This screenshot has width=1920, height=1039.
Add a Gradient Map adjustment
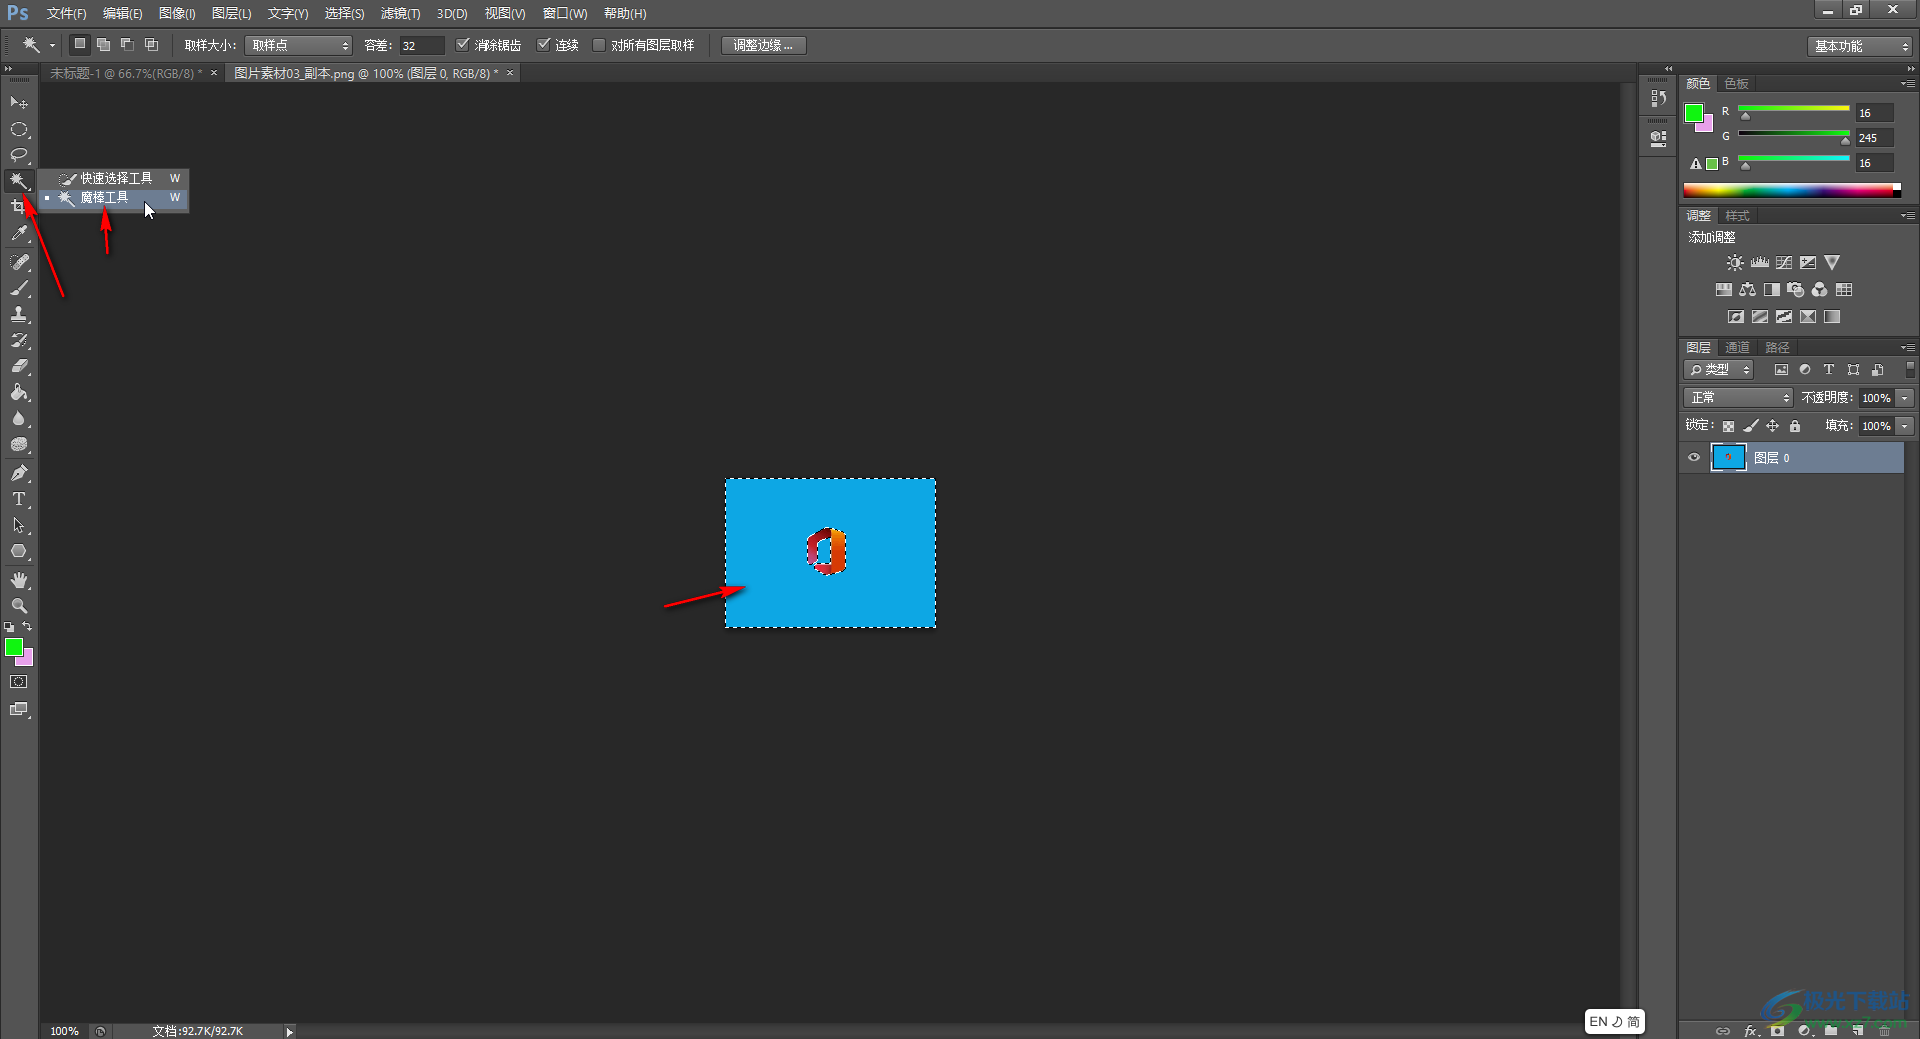1832,317
